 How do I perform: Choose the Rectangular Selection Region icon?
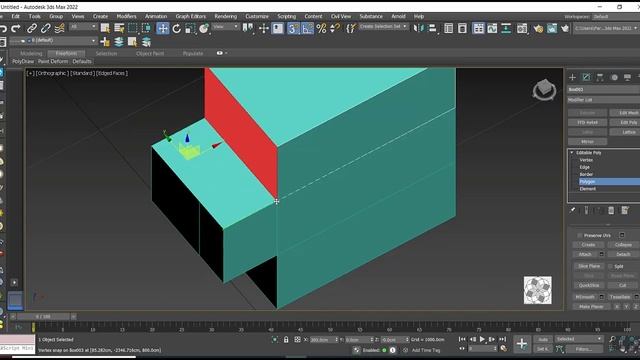[x=133, y=28]
